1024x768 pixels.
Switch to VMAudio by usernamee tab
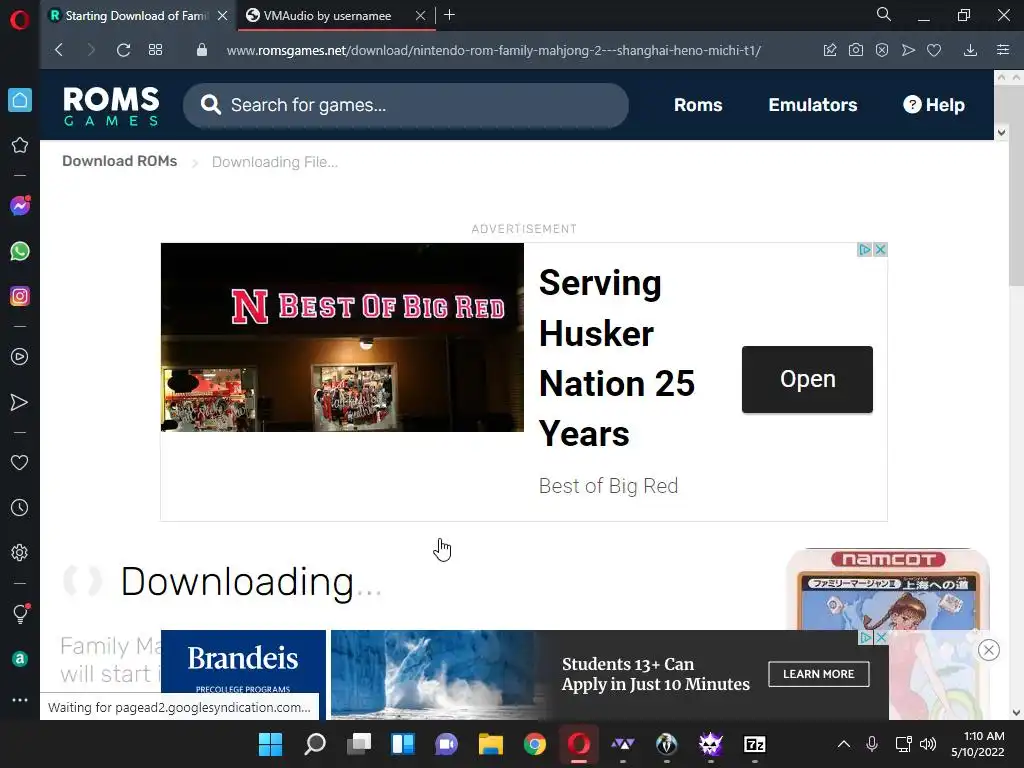click(327, 16)
